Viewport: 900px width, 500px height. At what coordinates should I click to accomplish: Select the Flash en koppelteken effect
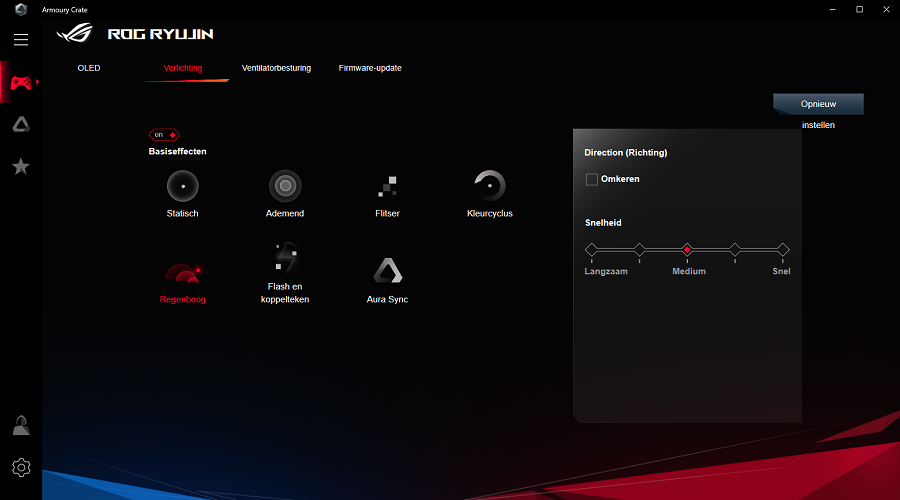click(285, 273)
